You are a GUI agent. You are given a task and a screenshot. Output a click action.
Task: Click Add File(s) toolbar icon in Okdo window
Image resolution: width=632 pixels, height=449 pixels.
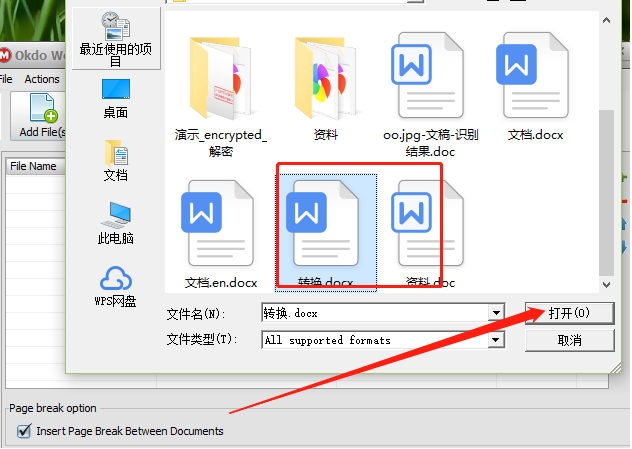coord(40,116)
